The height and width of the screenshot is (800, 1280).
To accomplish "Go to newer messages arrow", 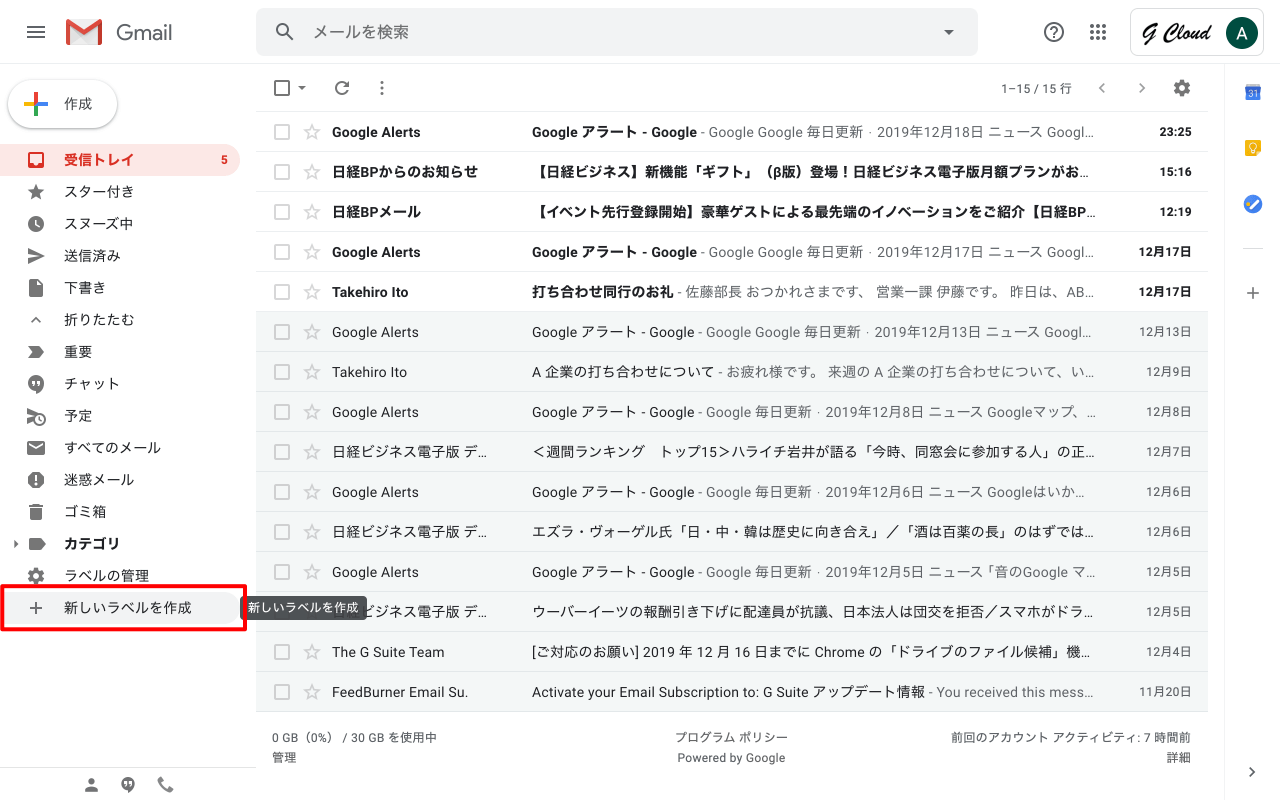I will (1102, 88).
